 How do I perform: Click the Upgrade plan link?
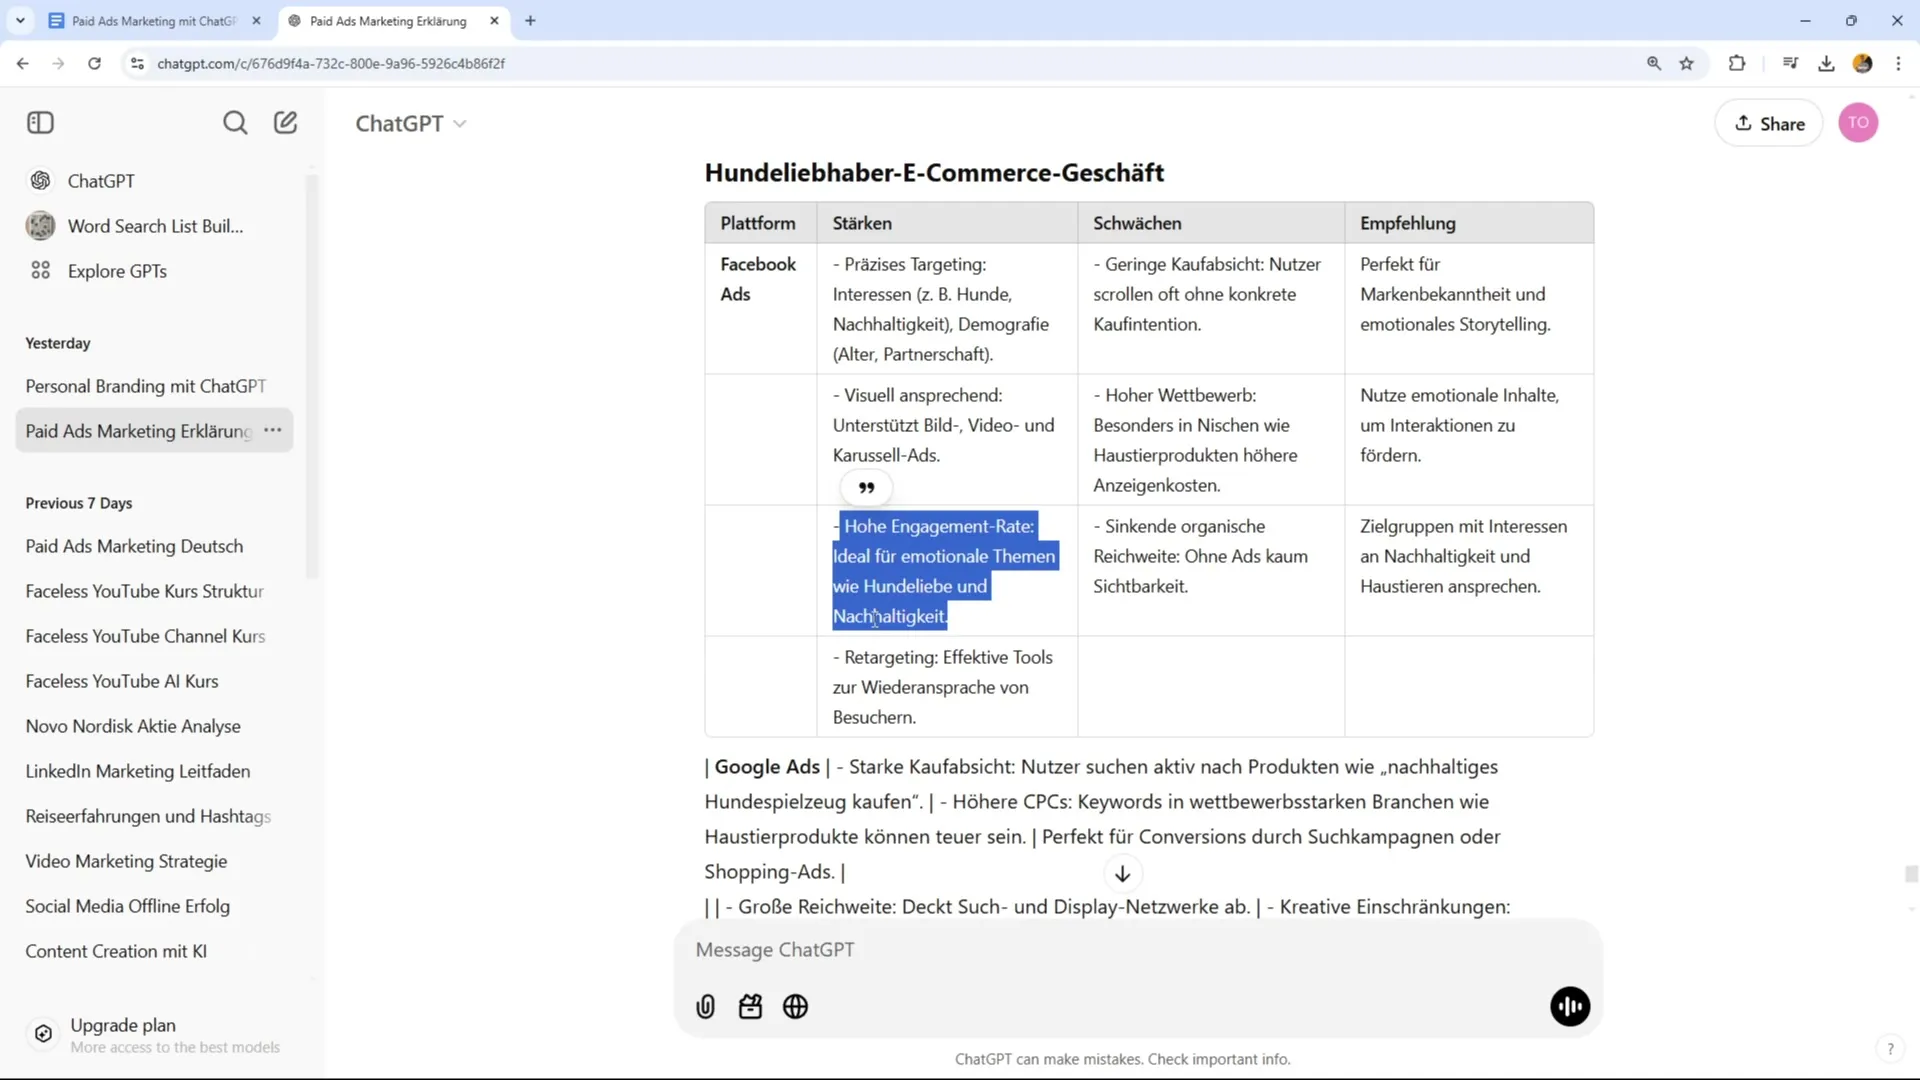click(155, 1034)
